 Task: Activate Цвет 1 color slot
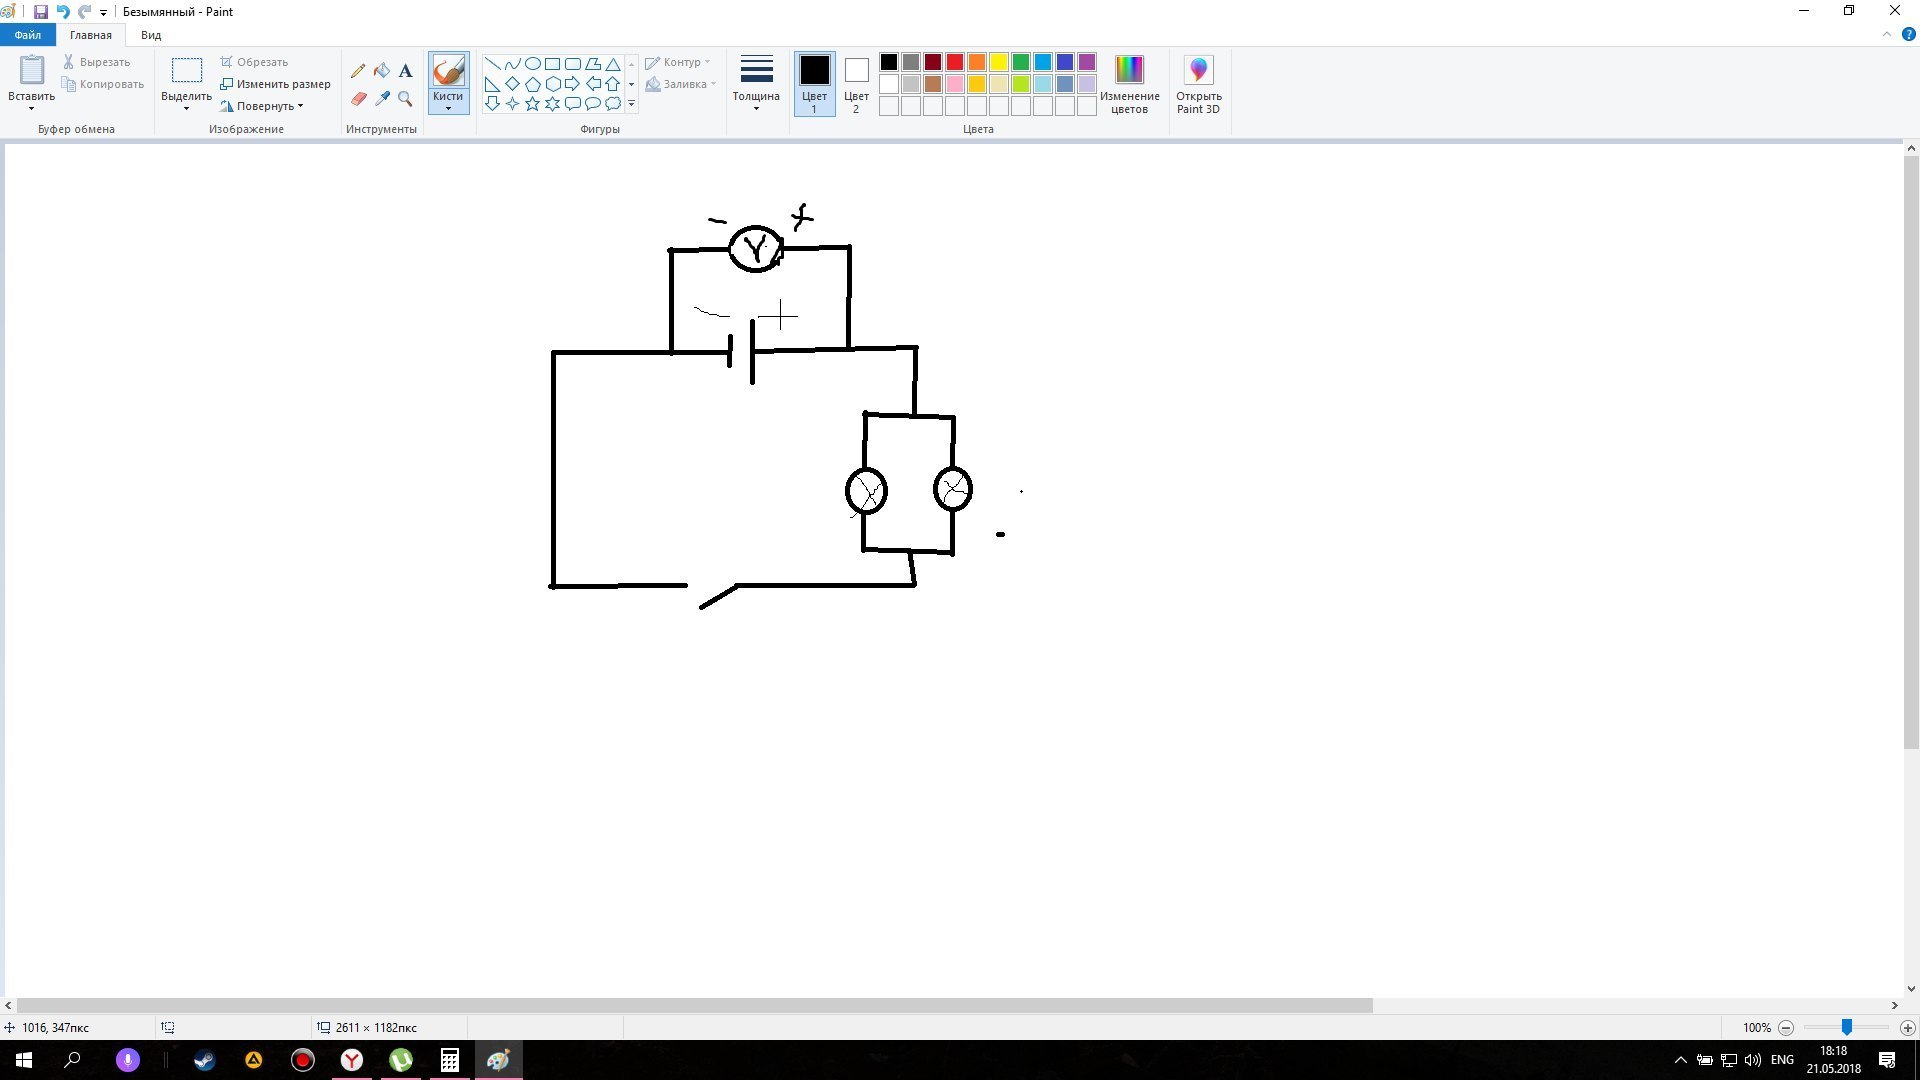[814, 83]
